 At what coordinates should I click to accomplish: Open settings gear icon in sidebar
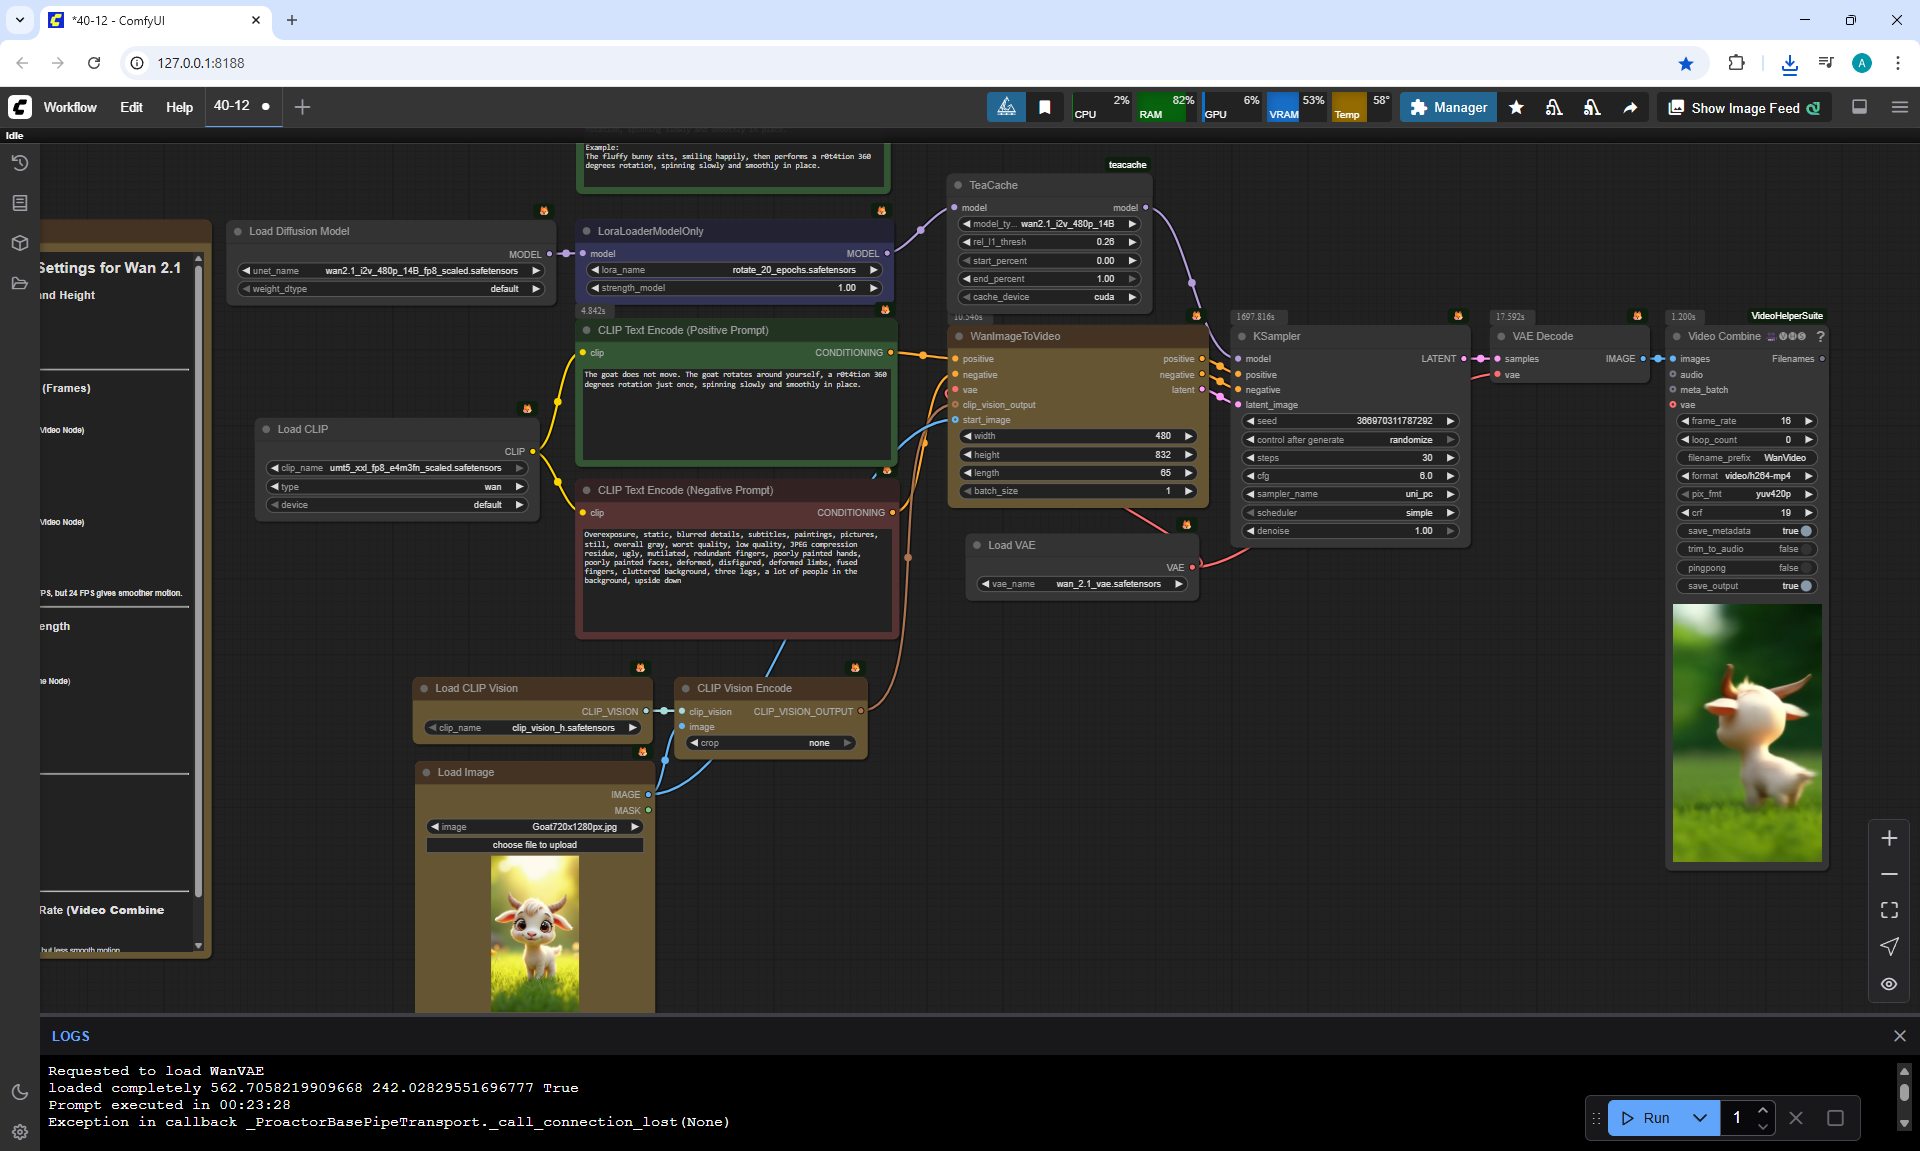[x=19, y=1132]
